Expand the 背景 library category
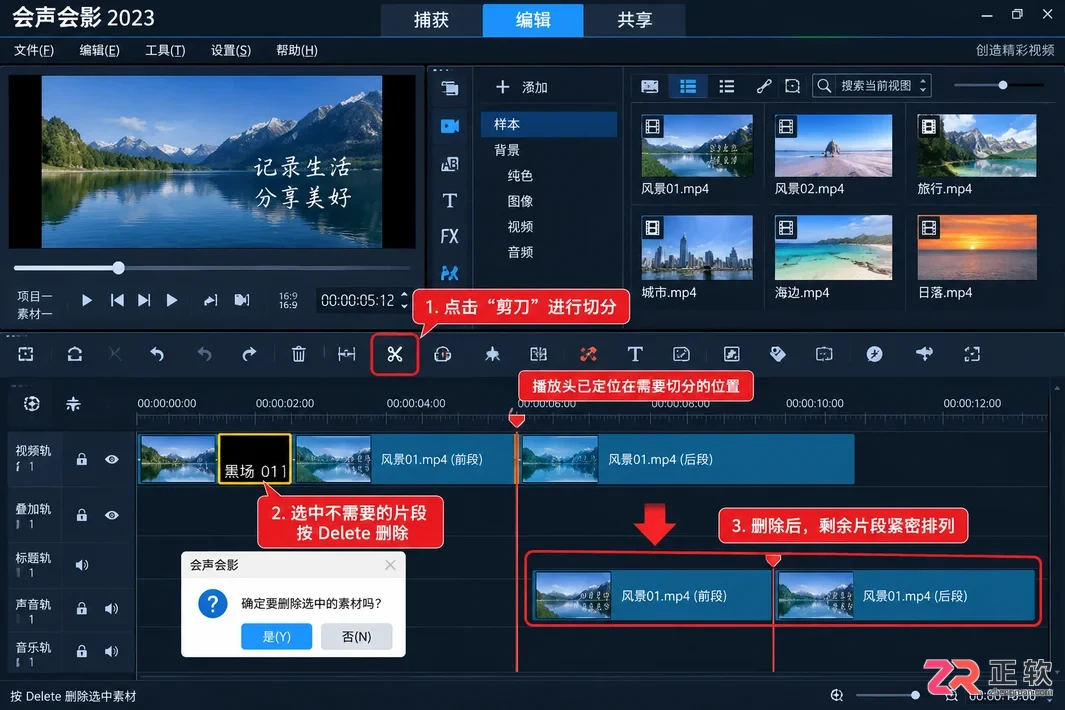Viewport: 1065px width, 710px height. 507,150
